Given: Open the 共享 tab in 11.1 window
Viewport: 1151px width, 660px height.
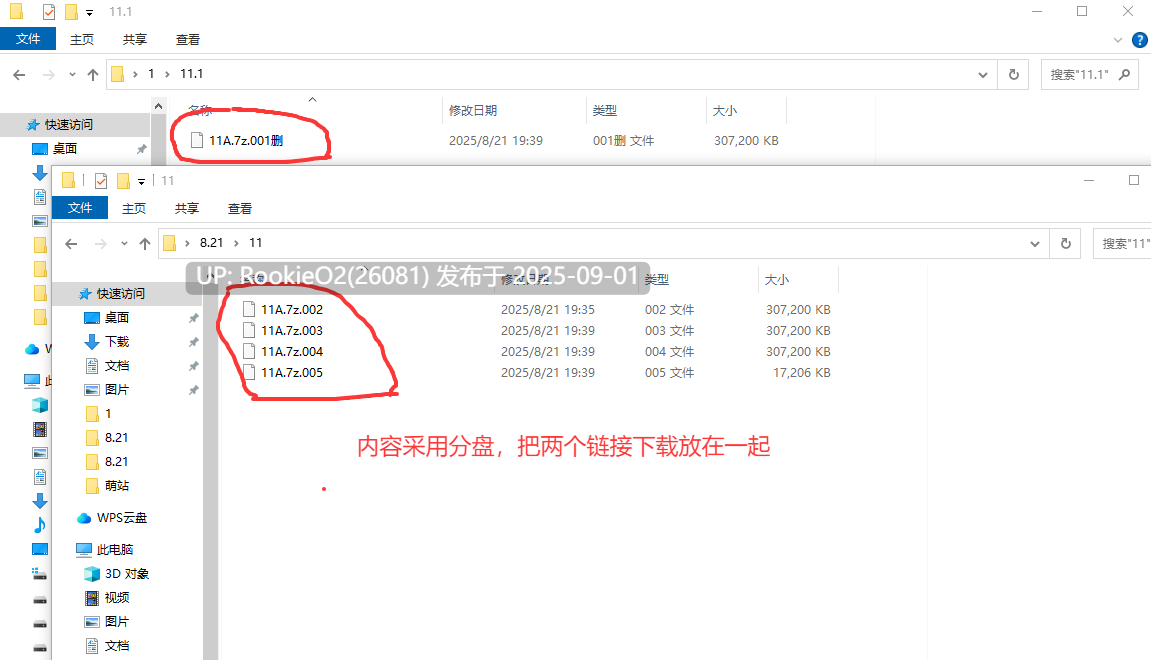Looking at the screenshot, I should coord(134,40).
